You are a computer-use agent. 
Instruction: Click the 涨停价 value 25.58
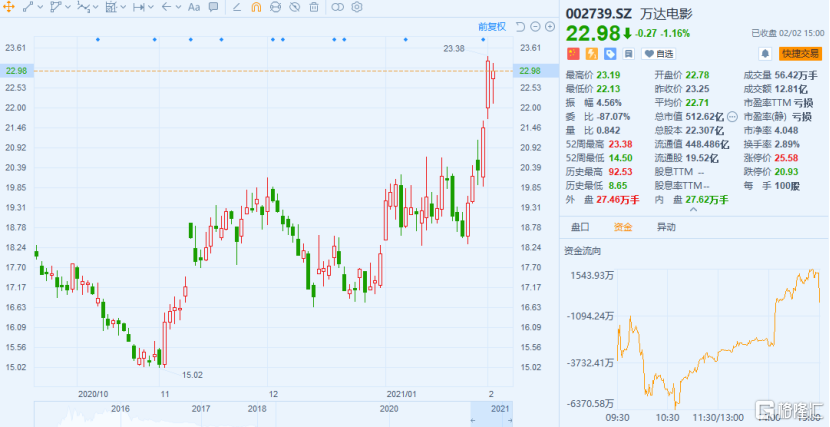coord(786,158)
